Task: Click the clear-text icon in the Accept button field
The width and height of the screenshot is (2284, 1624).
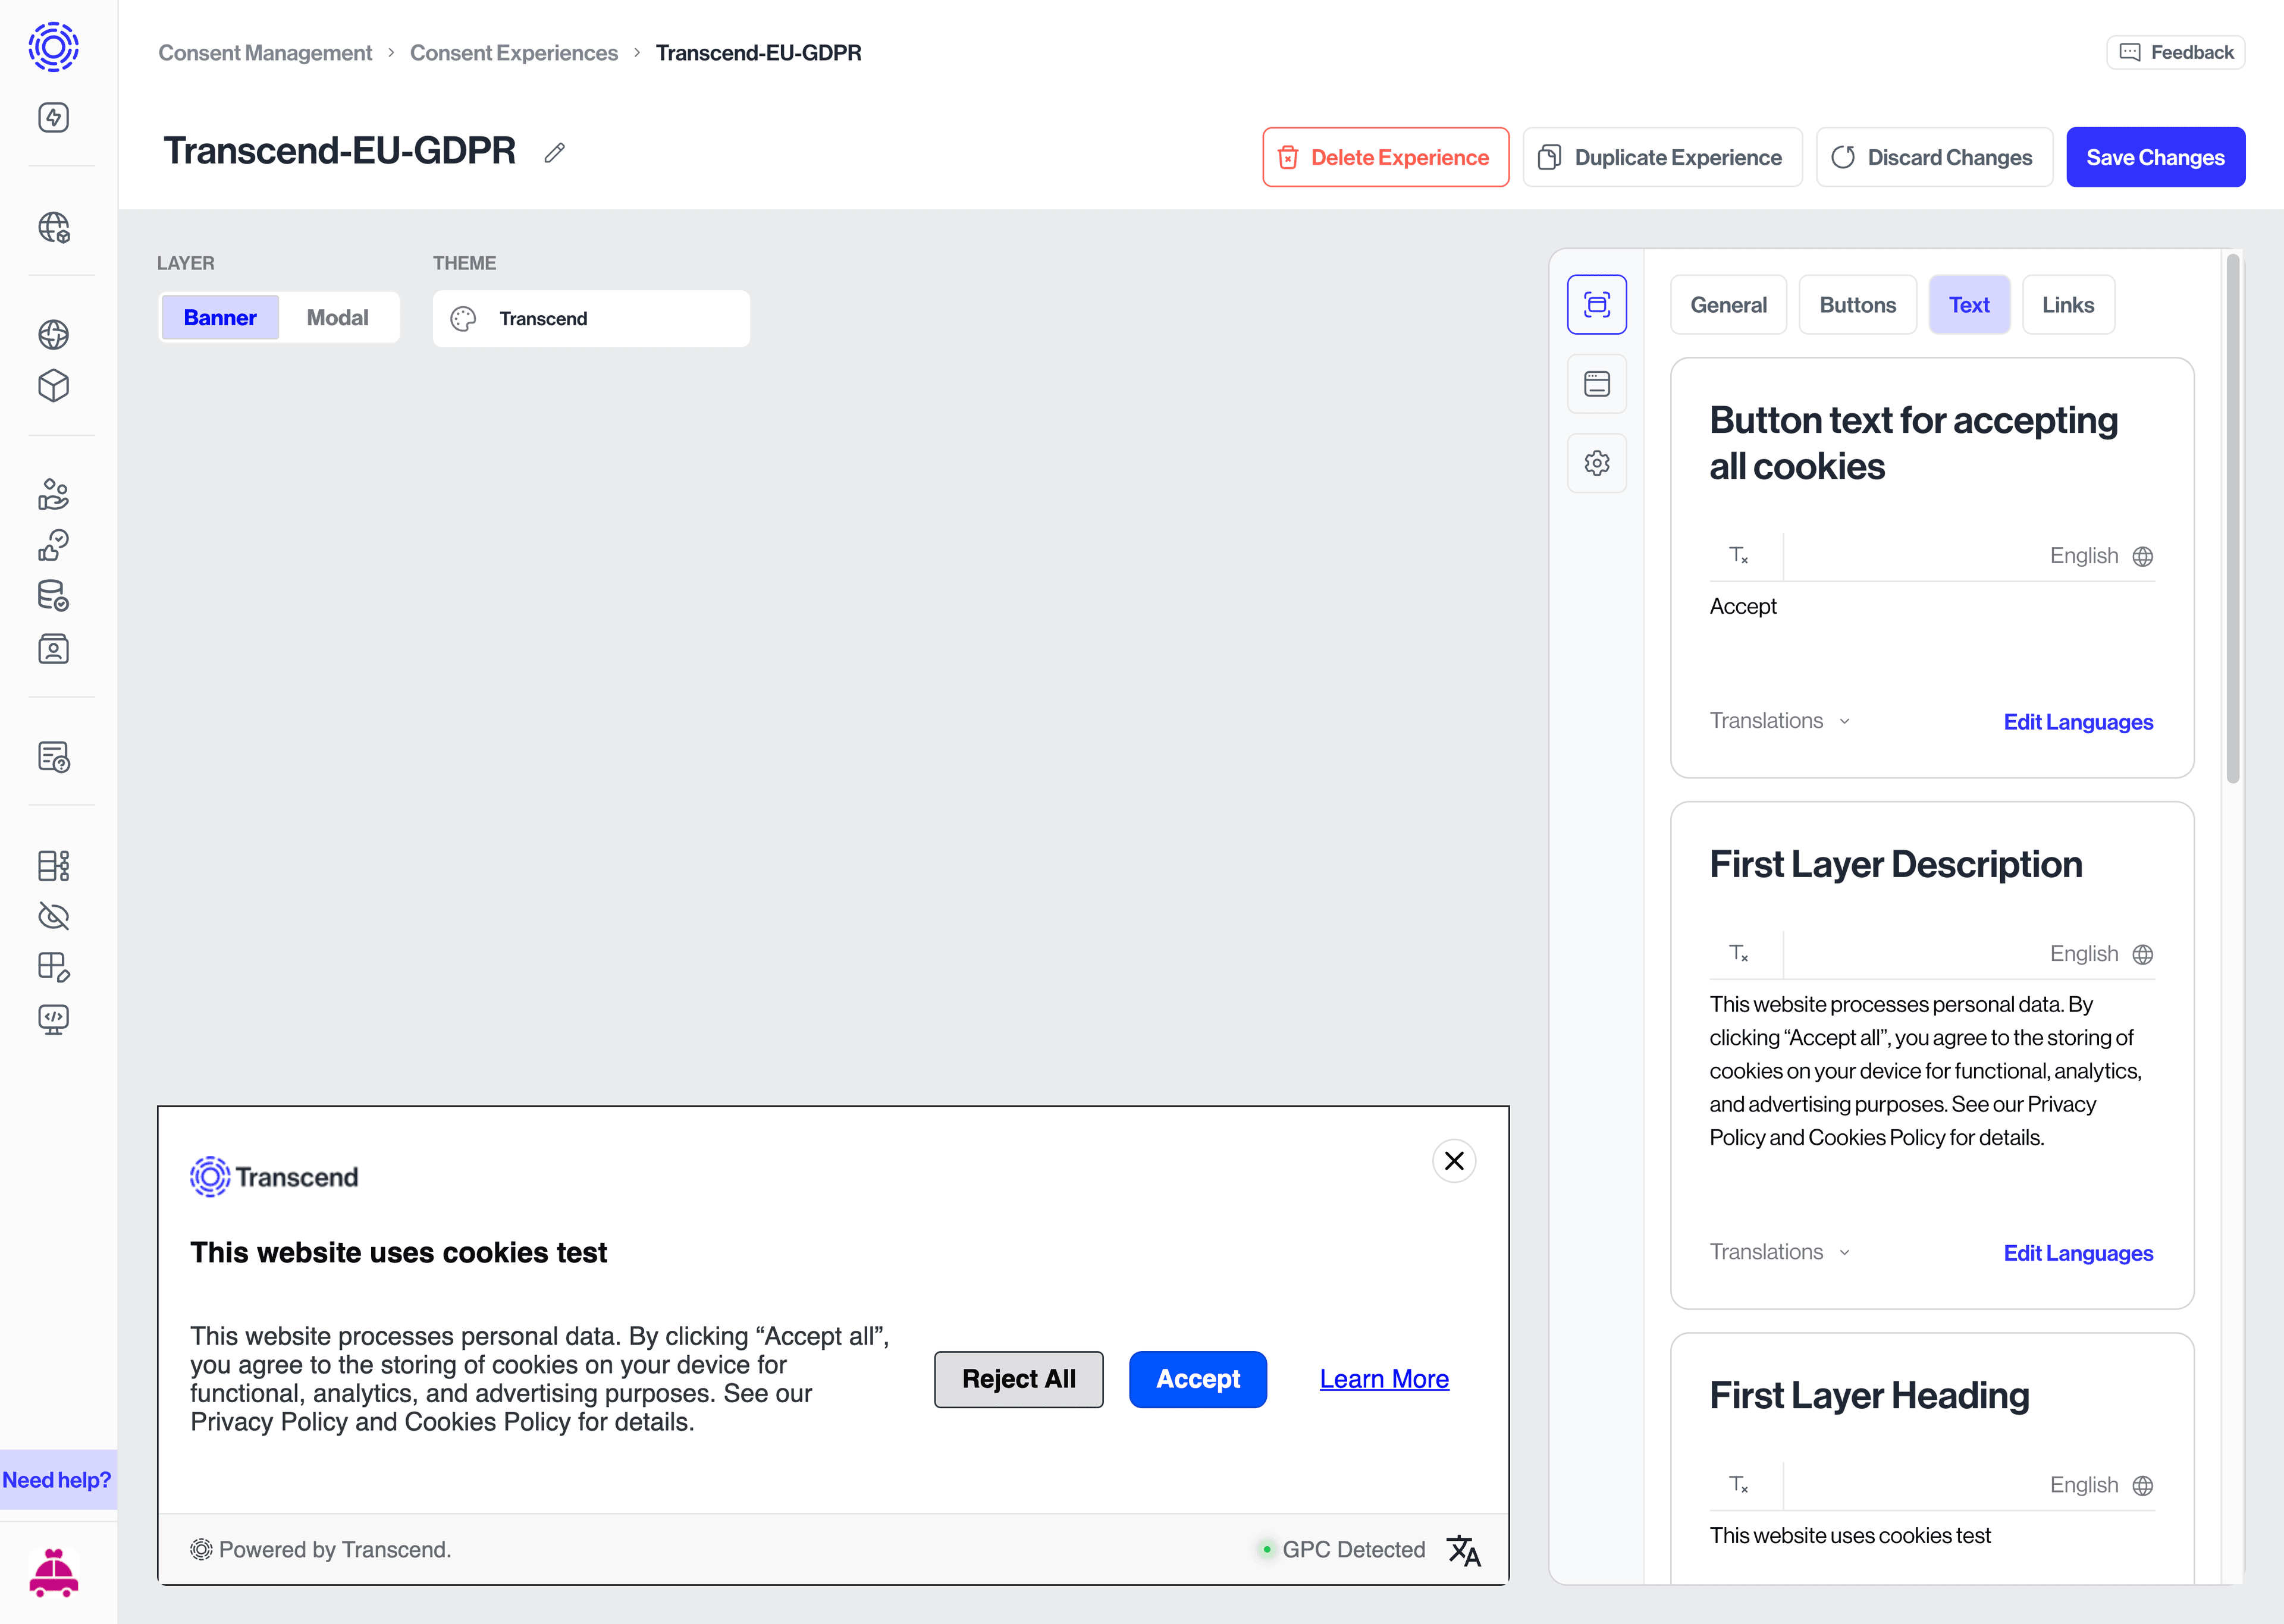Action: 1740,555
